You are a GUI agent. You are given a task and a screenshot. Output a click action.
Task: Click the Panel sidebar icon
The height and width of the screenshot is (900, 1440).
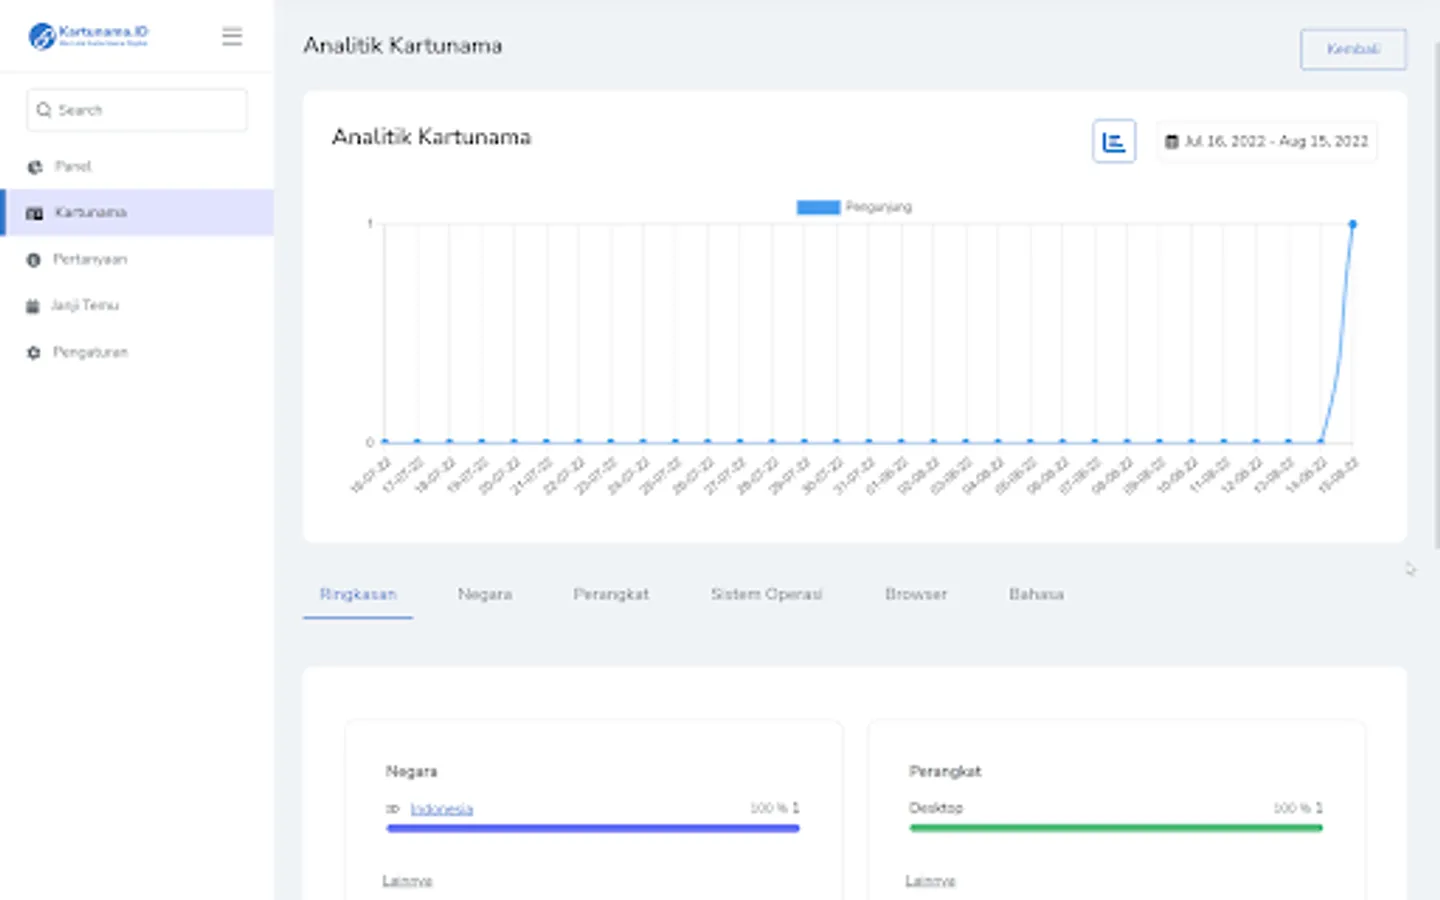pos(35,167)
